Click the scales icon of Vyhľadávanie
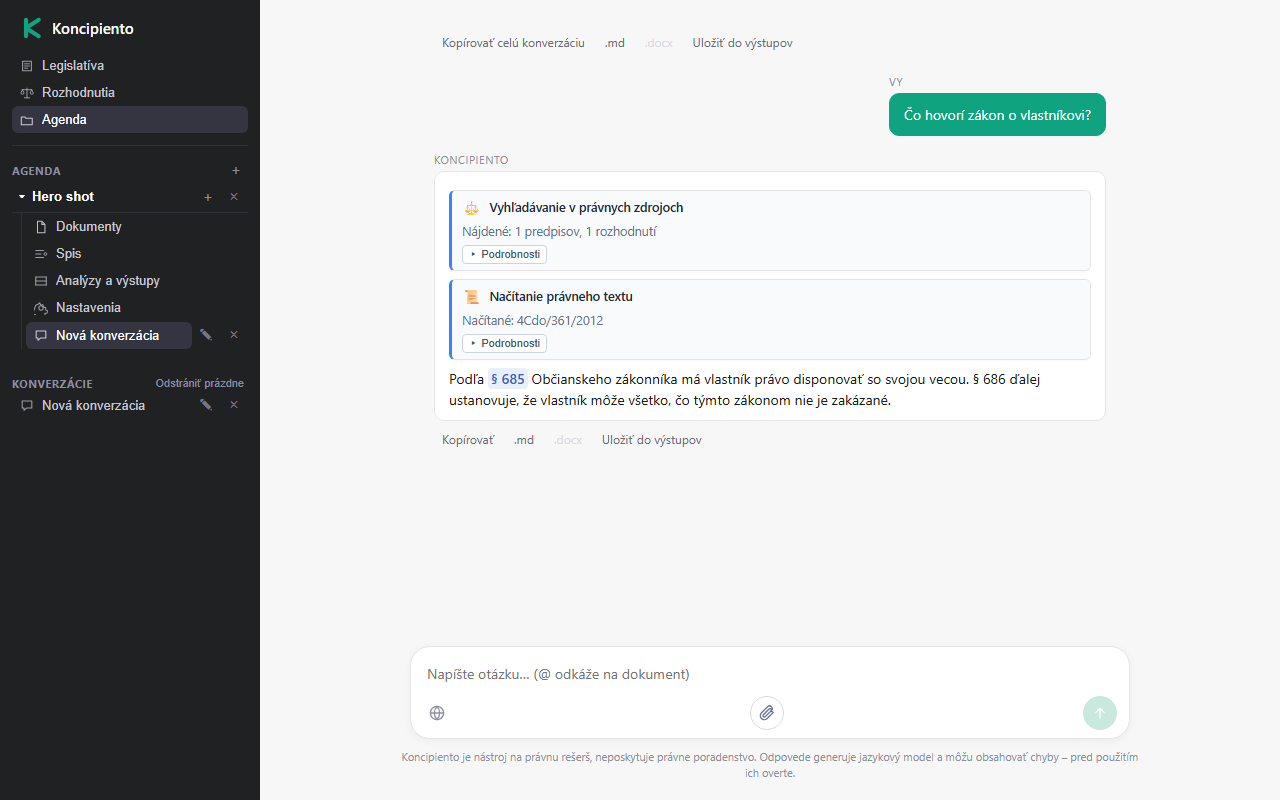This screenshot has height=800, width=1280. pos(472,208)
